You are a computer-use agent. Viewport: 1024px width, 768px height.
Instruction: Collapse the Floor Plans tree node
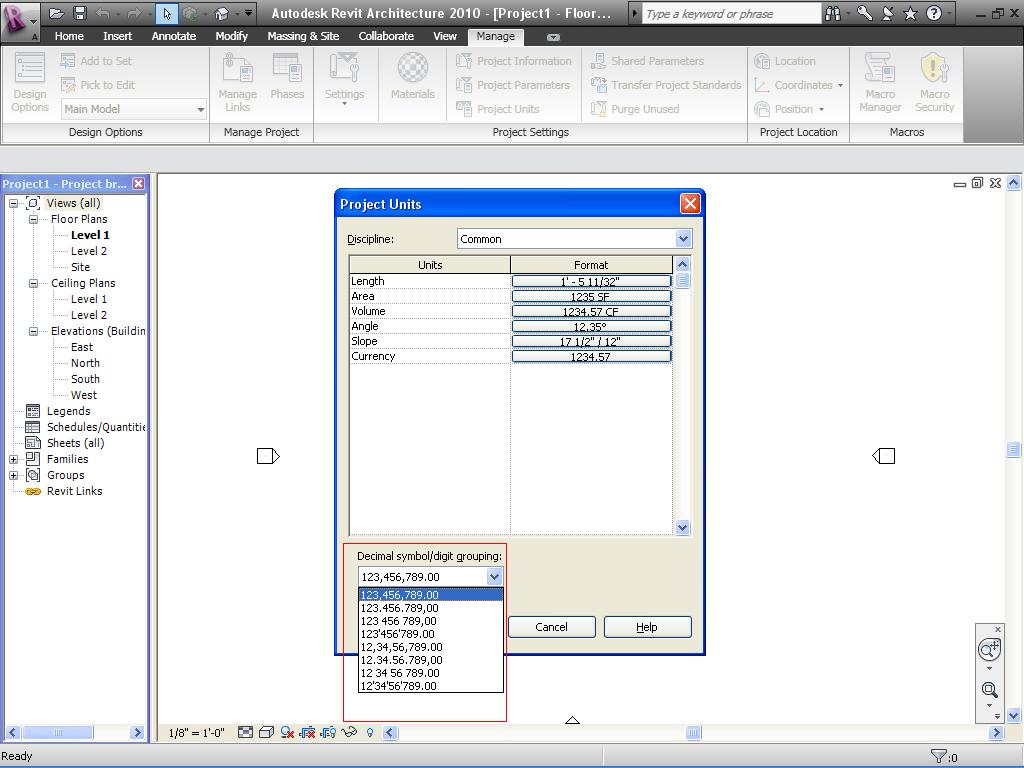pyautogui.click(x=33, y=219)
